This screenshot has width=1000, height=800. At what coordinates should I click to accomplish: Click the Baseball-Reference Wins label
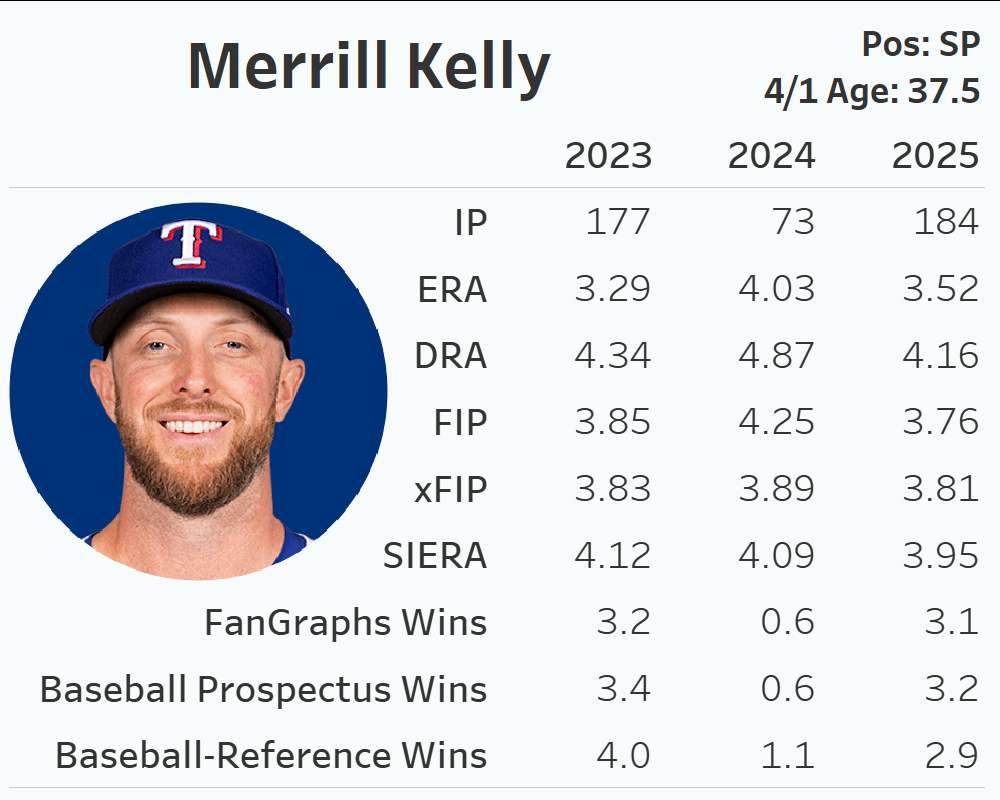[271, 756]
